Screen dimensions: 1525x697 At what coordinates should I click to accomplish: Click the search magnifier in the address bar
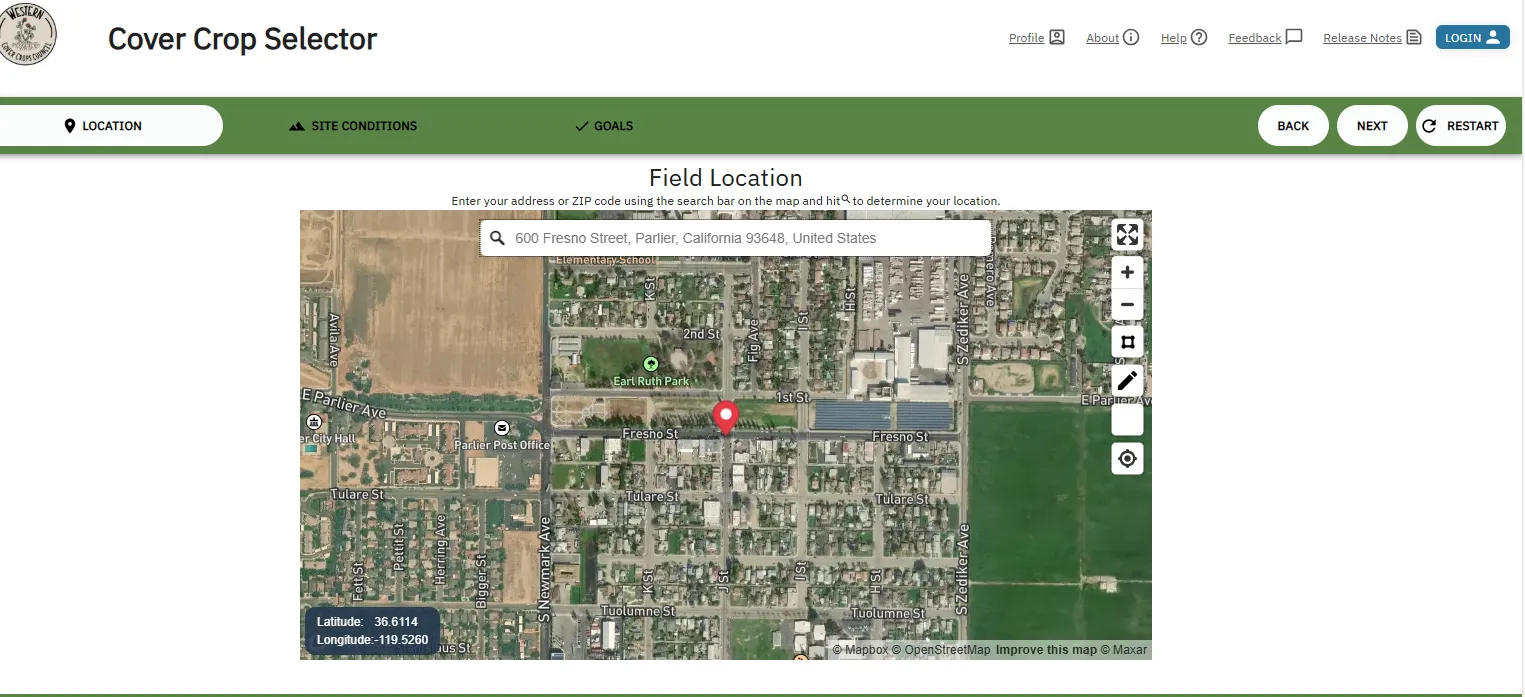(x=497, y=237)
